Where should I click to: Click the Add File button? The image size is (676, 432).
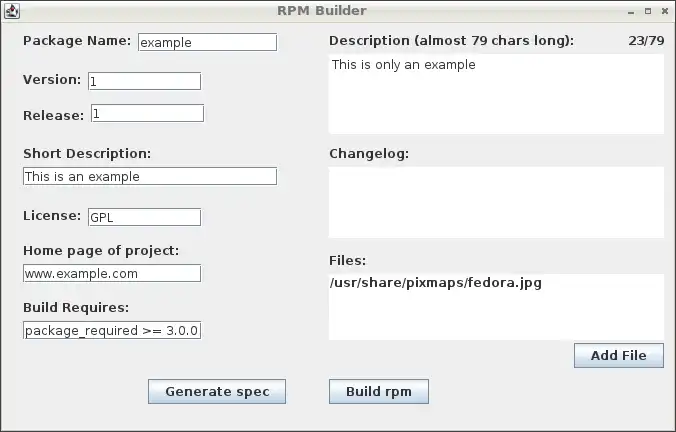[619, 356]
